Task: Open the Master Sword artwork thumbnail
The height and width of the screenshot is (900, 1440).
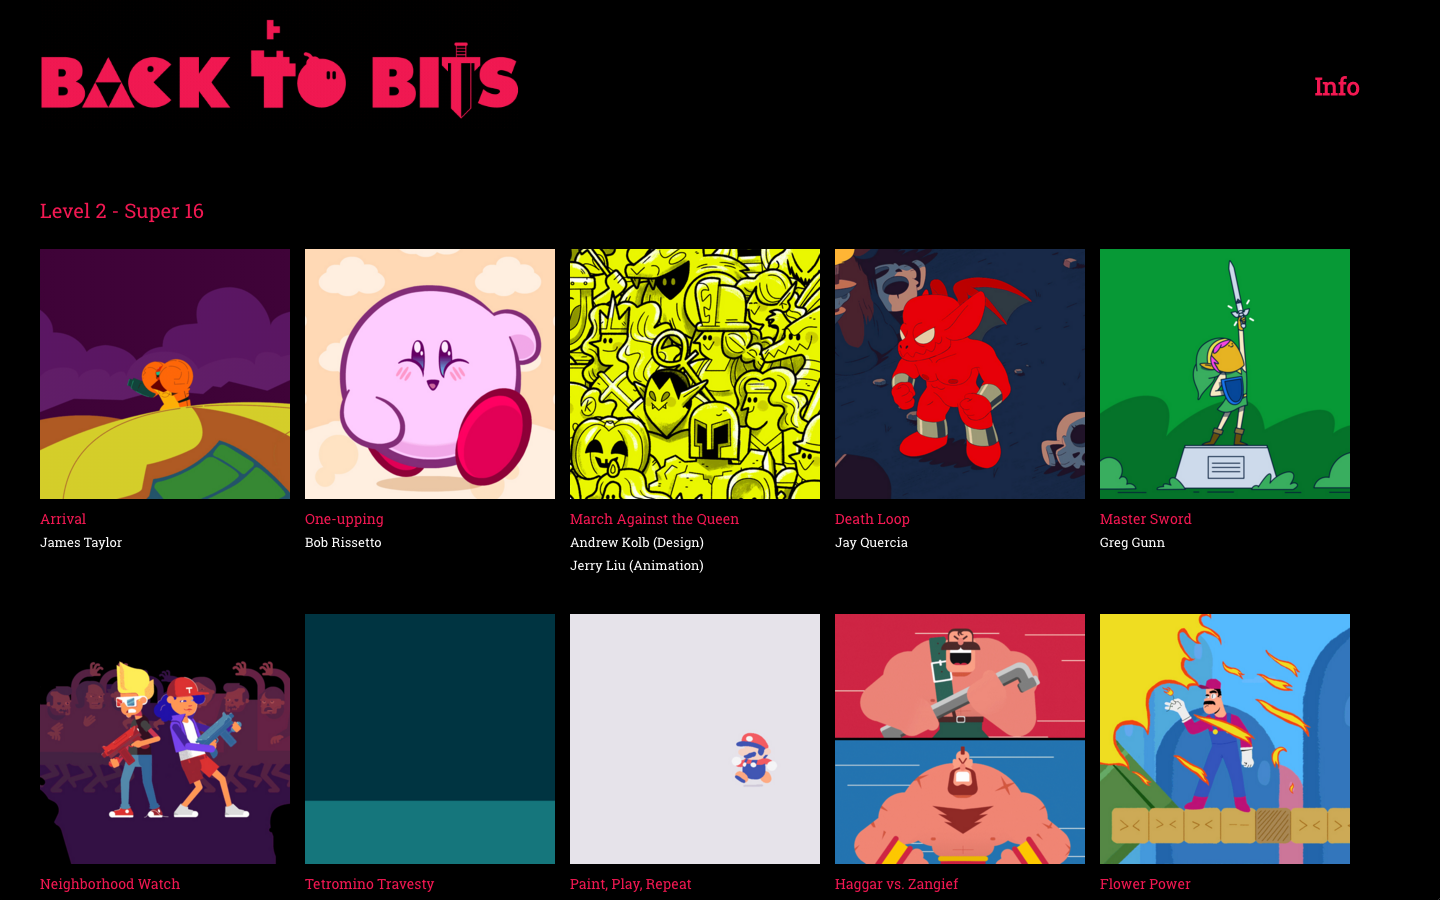Action: point(1225,374)
